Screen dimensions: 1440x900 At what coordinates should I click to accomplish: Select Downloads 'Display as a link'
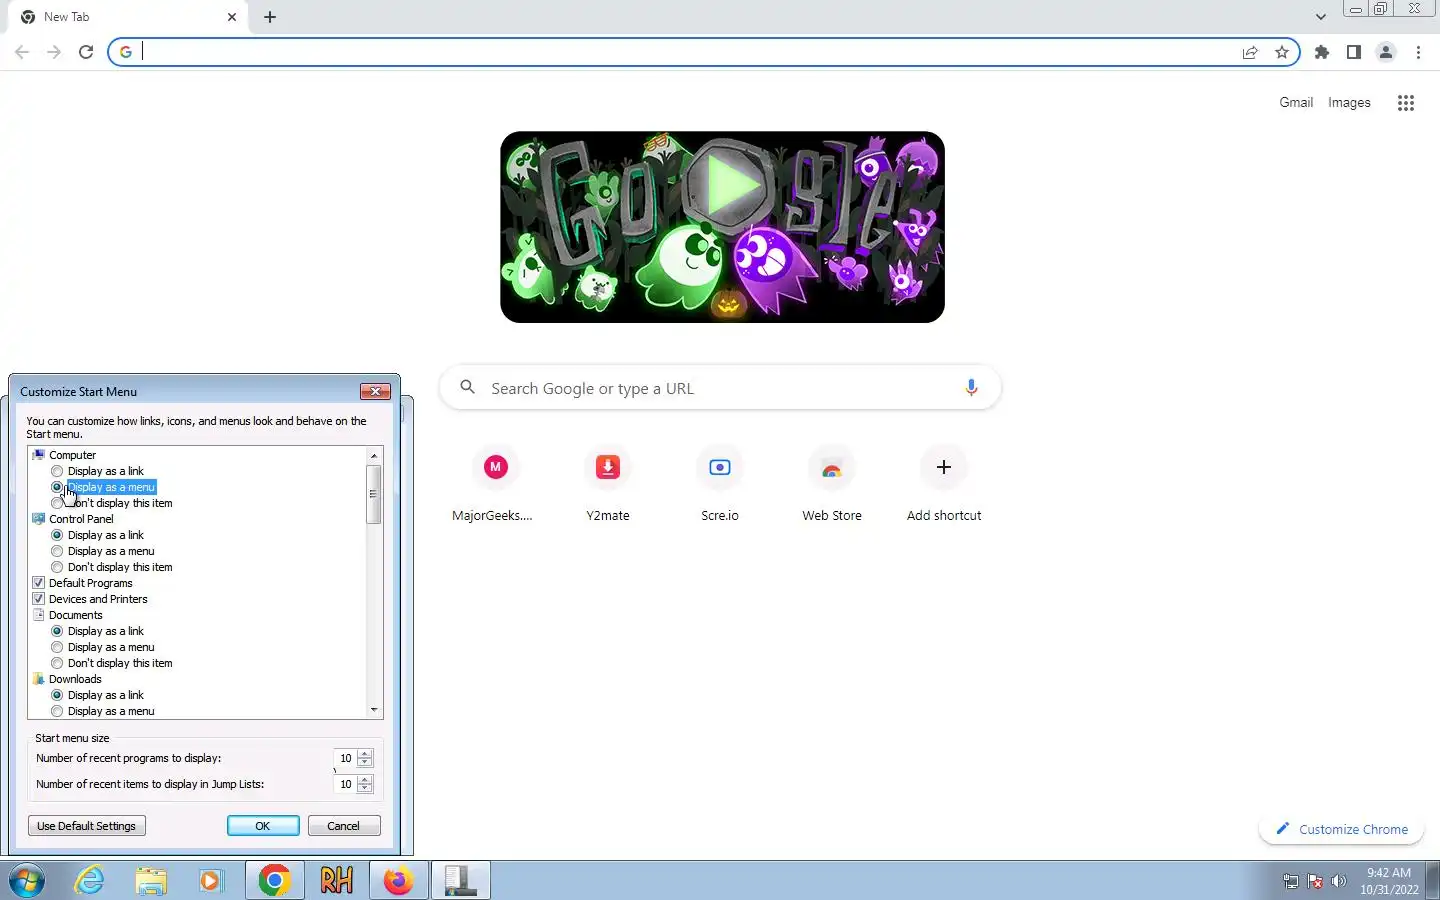(x=57, y=695)
